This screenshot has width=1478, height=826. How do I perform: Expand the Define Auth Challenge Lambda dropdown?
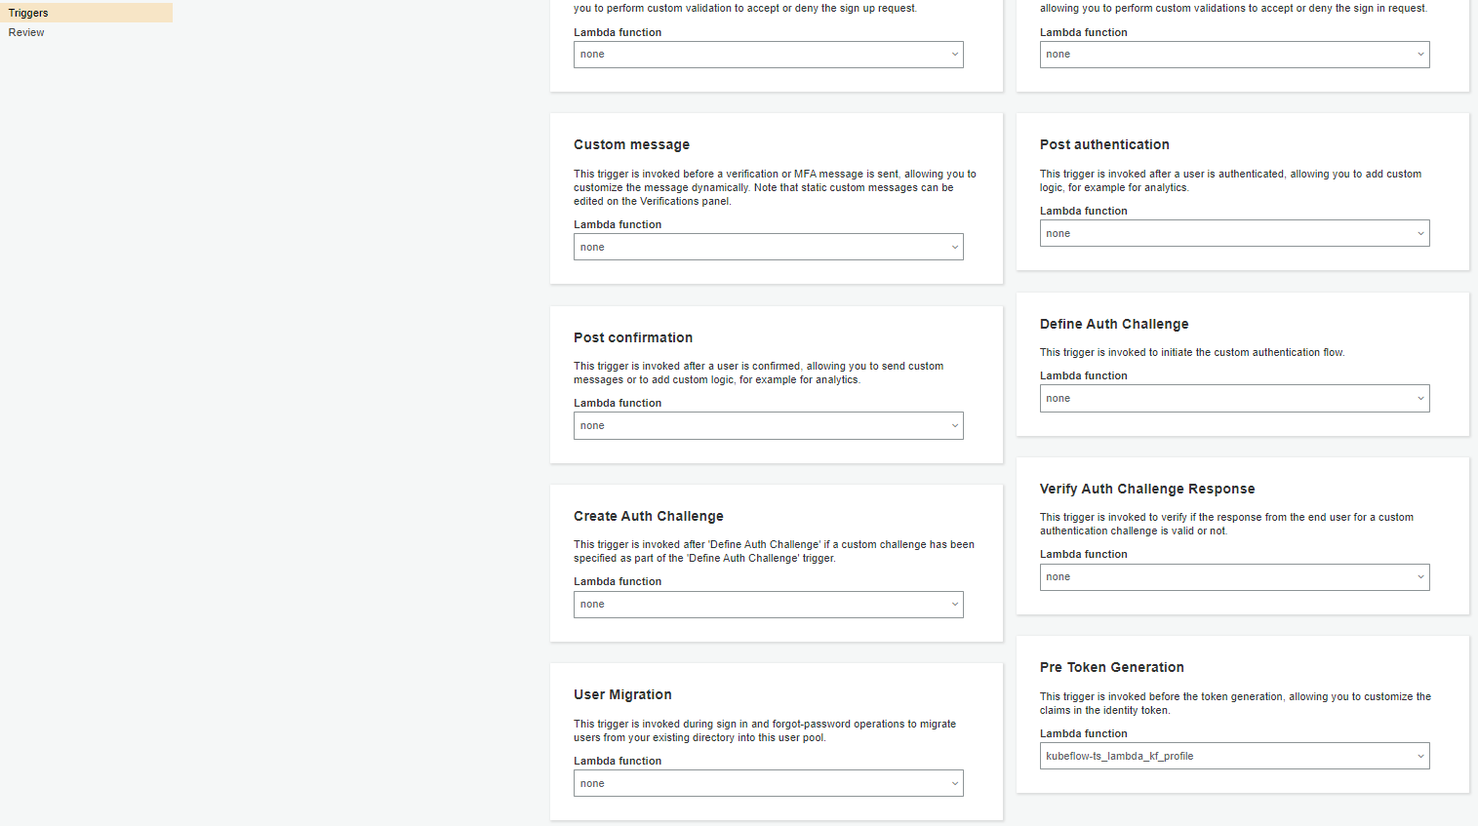click(1234, 398)
